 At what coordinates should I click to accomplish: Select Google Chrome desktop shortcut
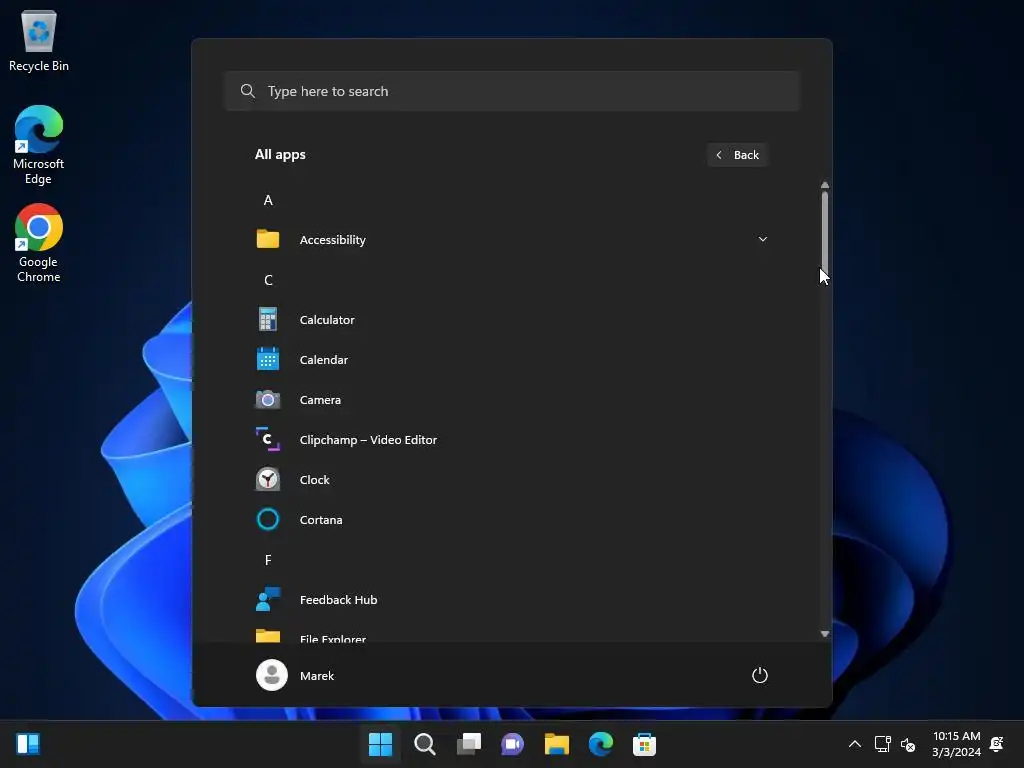coord(39,243)
